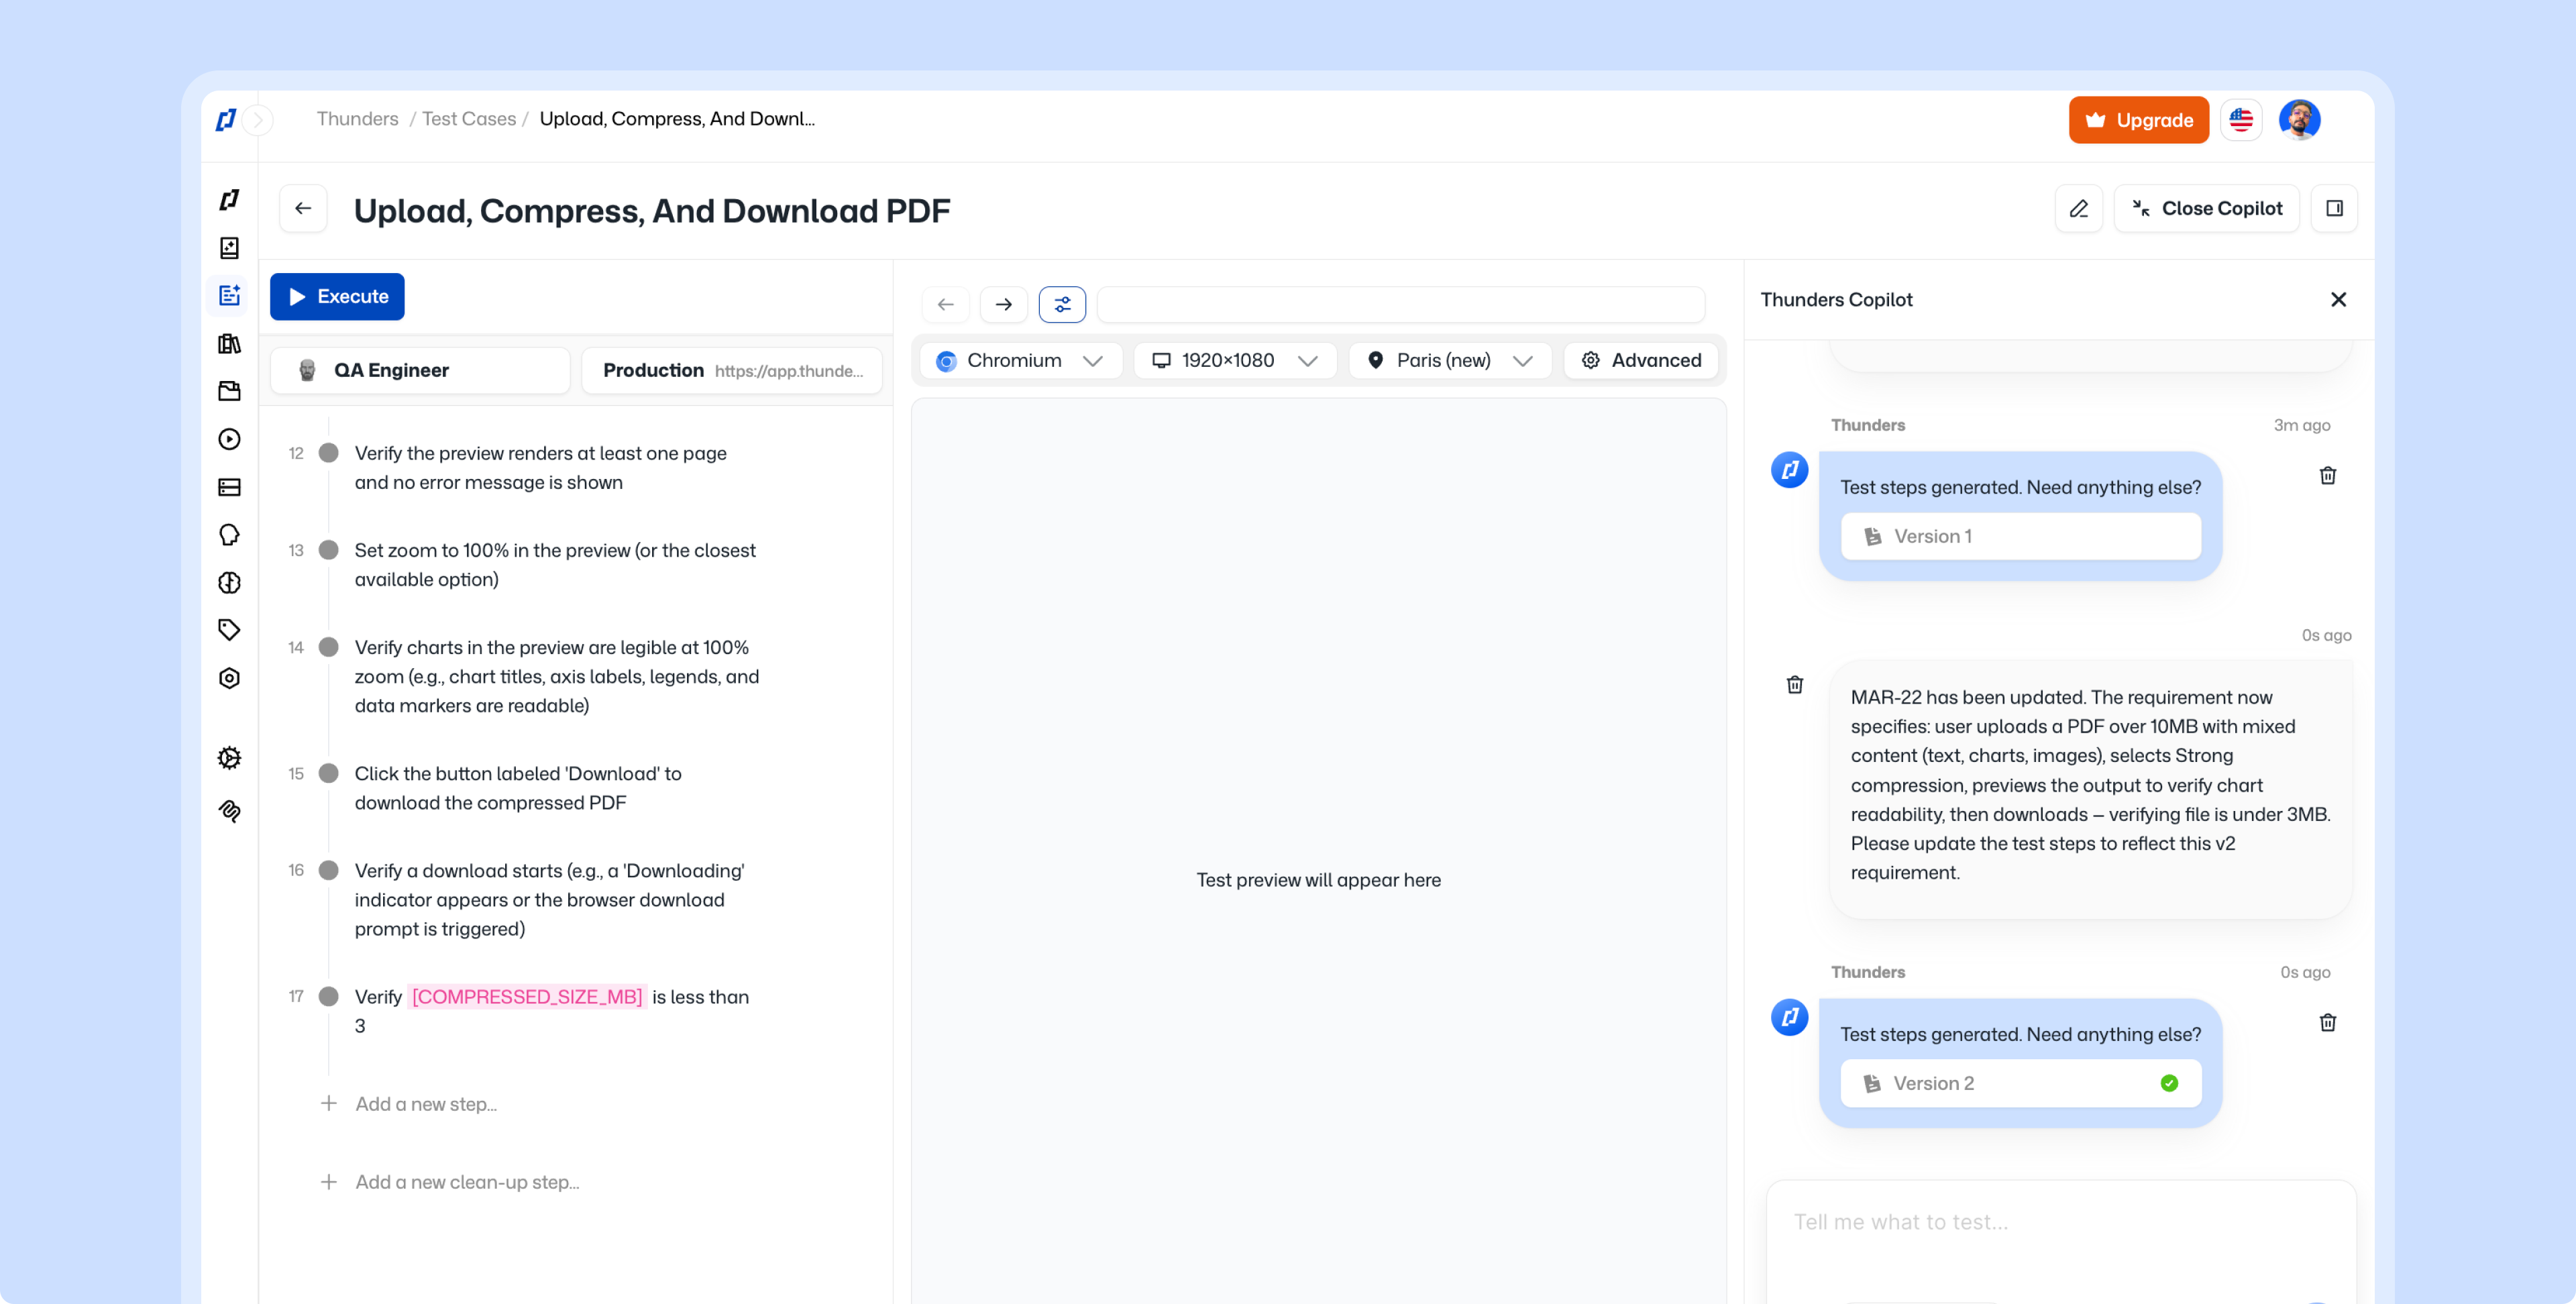Delete the MAR-22 user message
Viewport: 2576px width, 1304px height.
pos(1794,684)
